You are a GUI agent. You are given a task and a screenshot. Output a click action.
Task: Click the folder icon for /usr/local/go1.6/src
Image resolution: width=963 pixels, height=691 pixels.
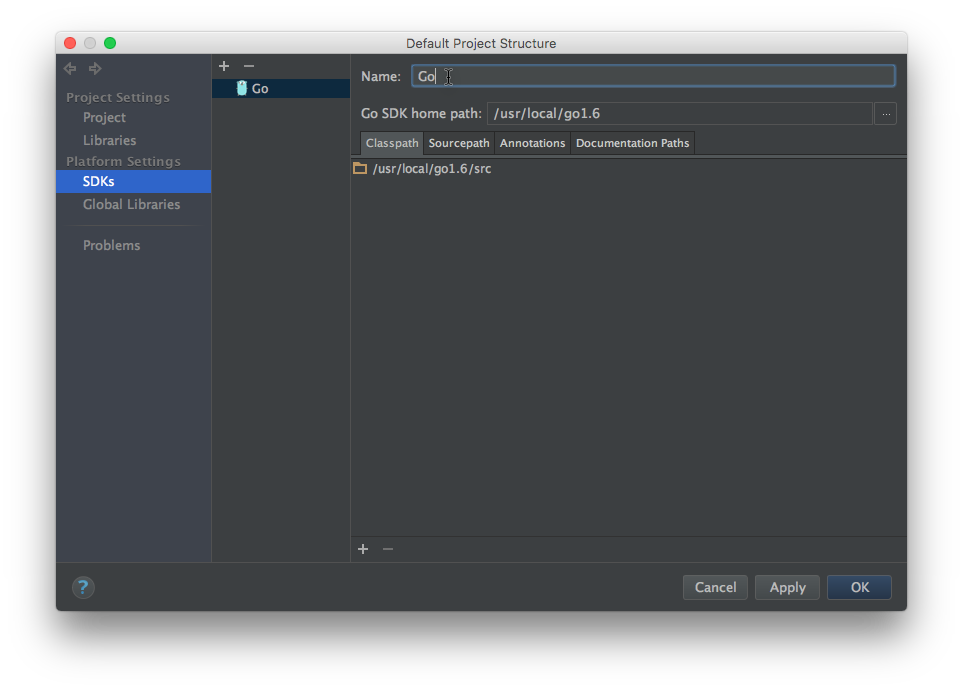click(x=360, y=168)
